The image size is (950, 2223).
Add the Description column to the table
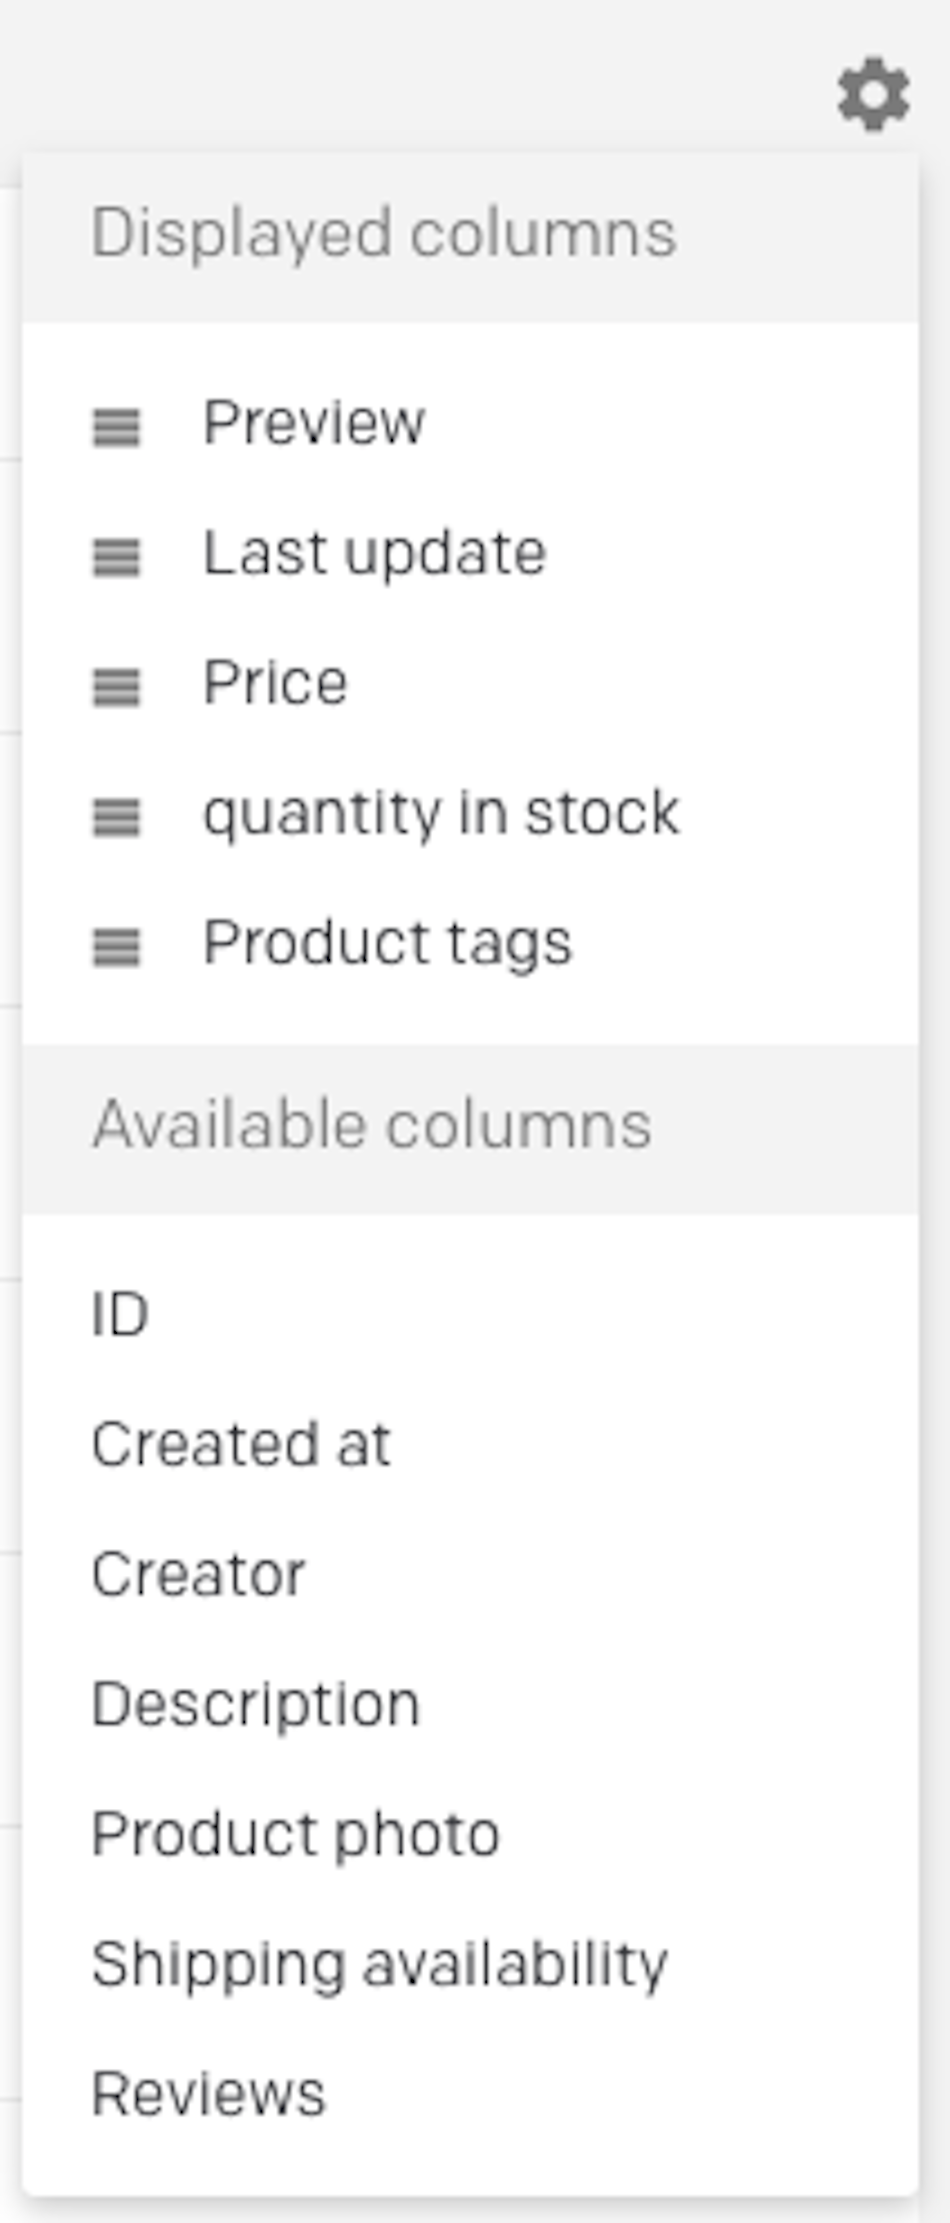point(257,1700)
